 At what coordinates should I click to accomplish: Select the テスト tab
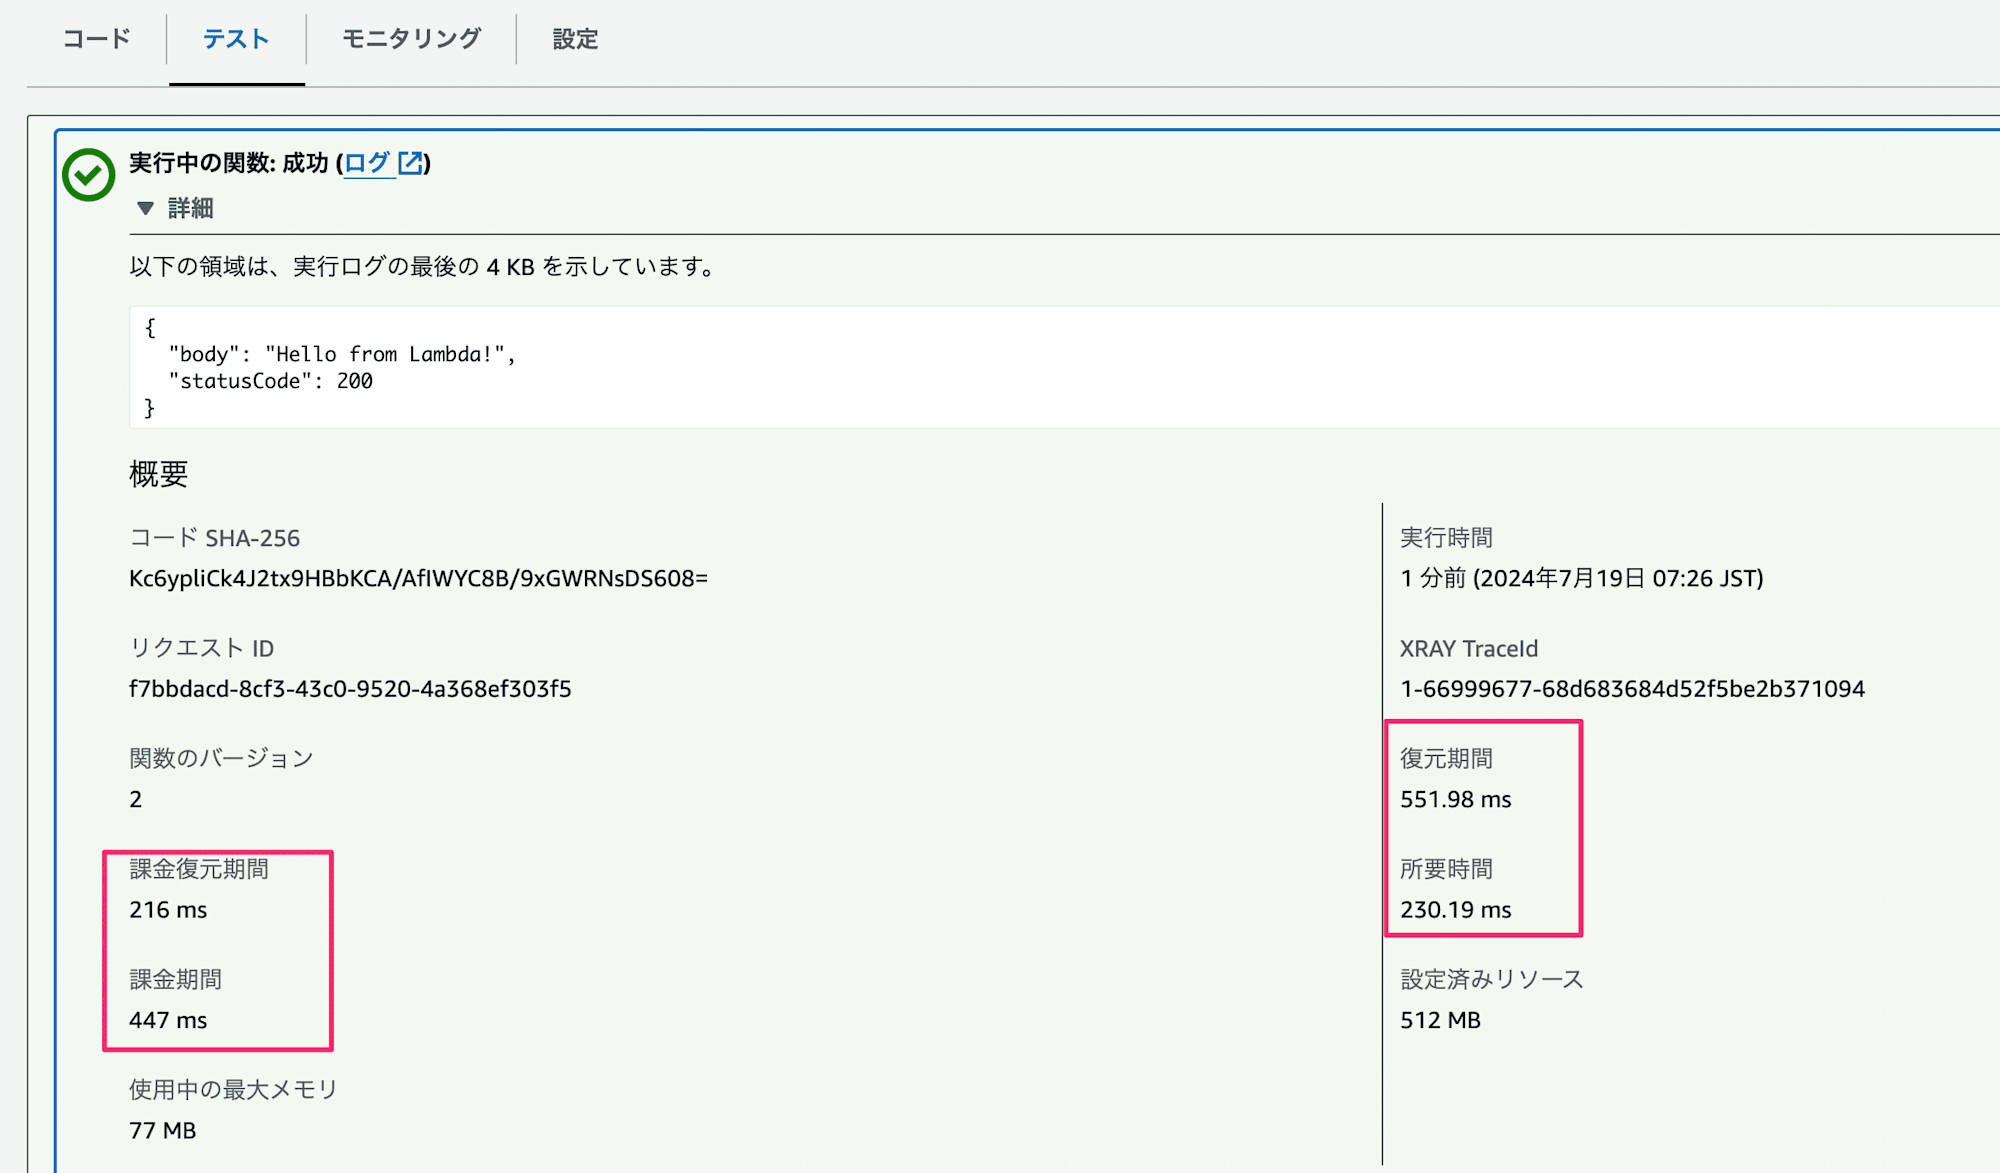pos(236,39)
